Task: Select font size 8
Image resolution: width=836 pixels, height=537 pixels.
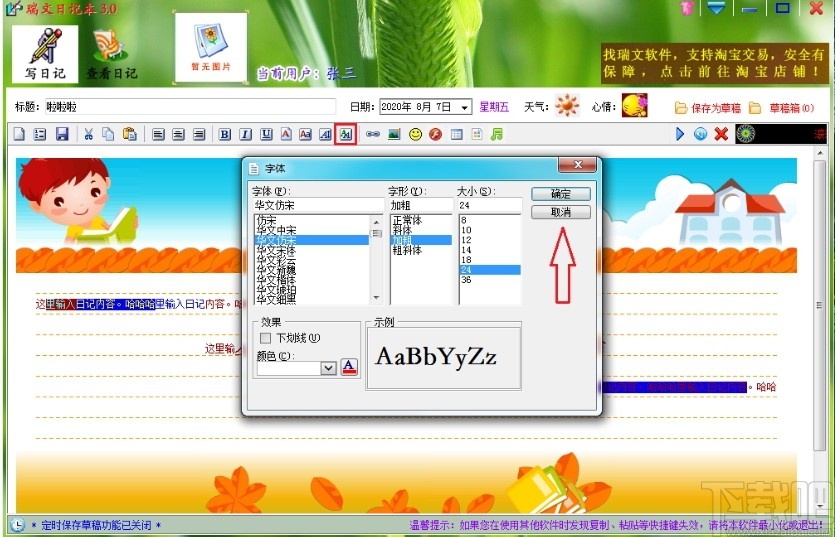Action: tap(464, 220)
